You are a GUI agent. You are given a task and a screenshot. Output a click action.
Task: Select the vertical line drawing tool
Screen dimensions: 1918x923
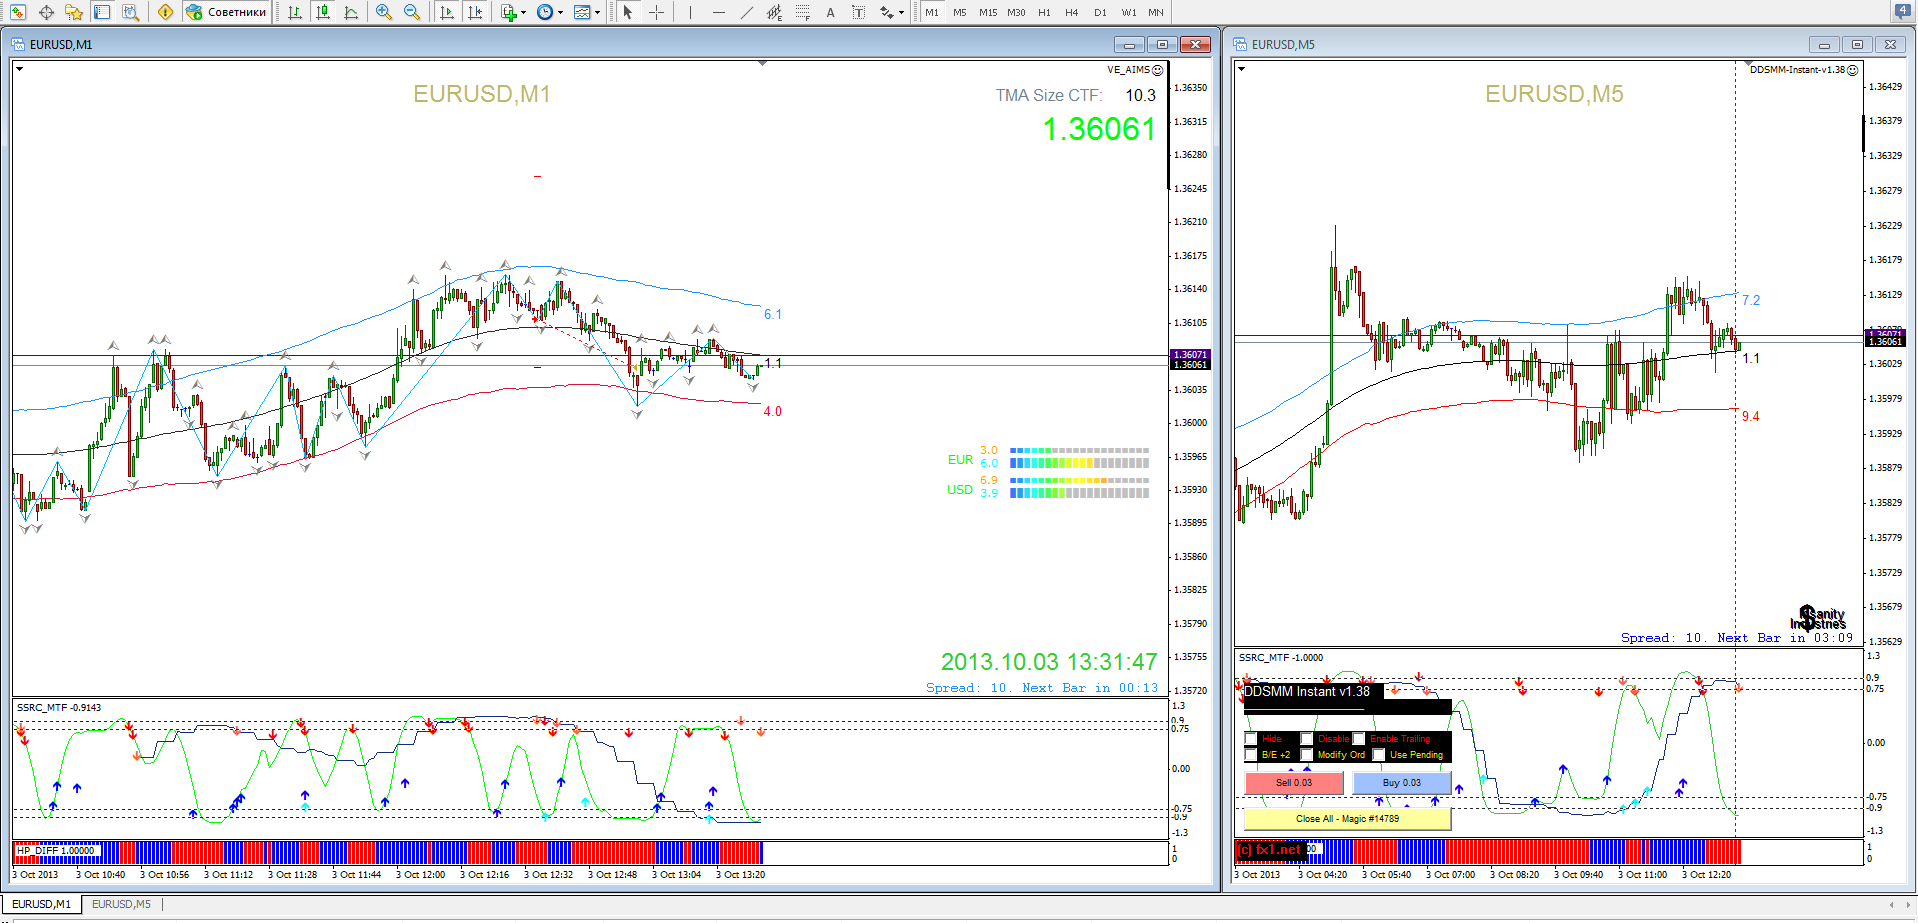pyautogui.click(x=690, y=12)
